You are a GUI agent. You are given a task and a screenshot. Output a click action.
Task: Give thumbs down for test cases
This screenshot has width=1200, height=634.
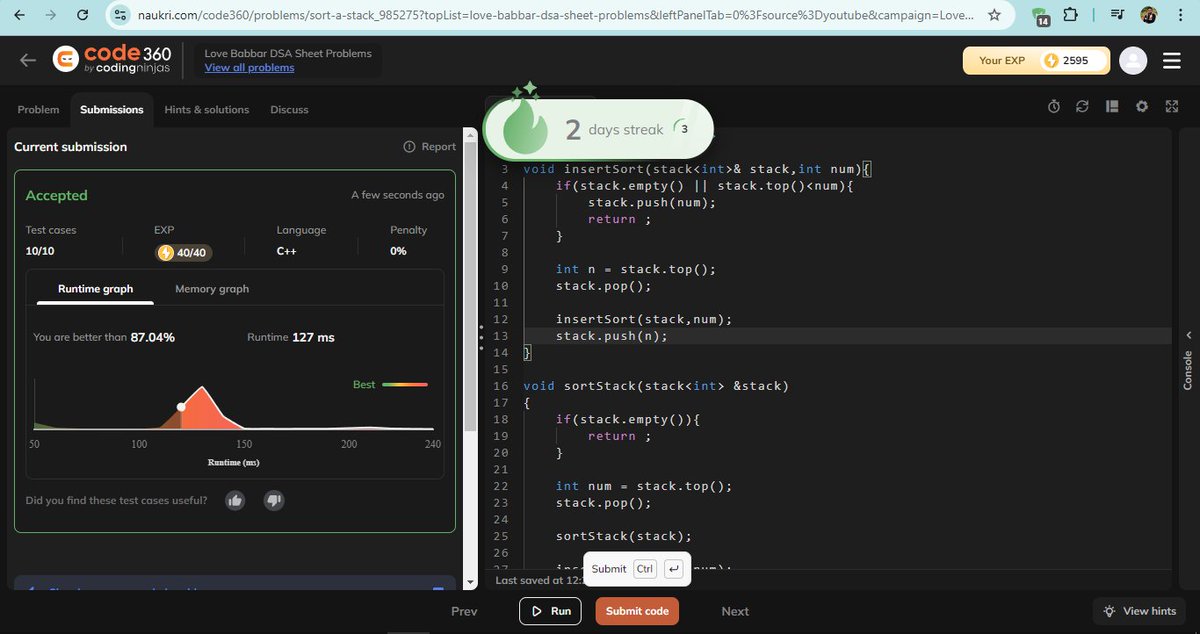[x=274, y=500]
